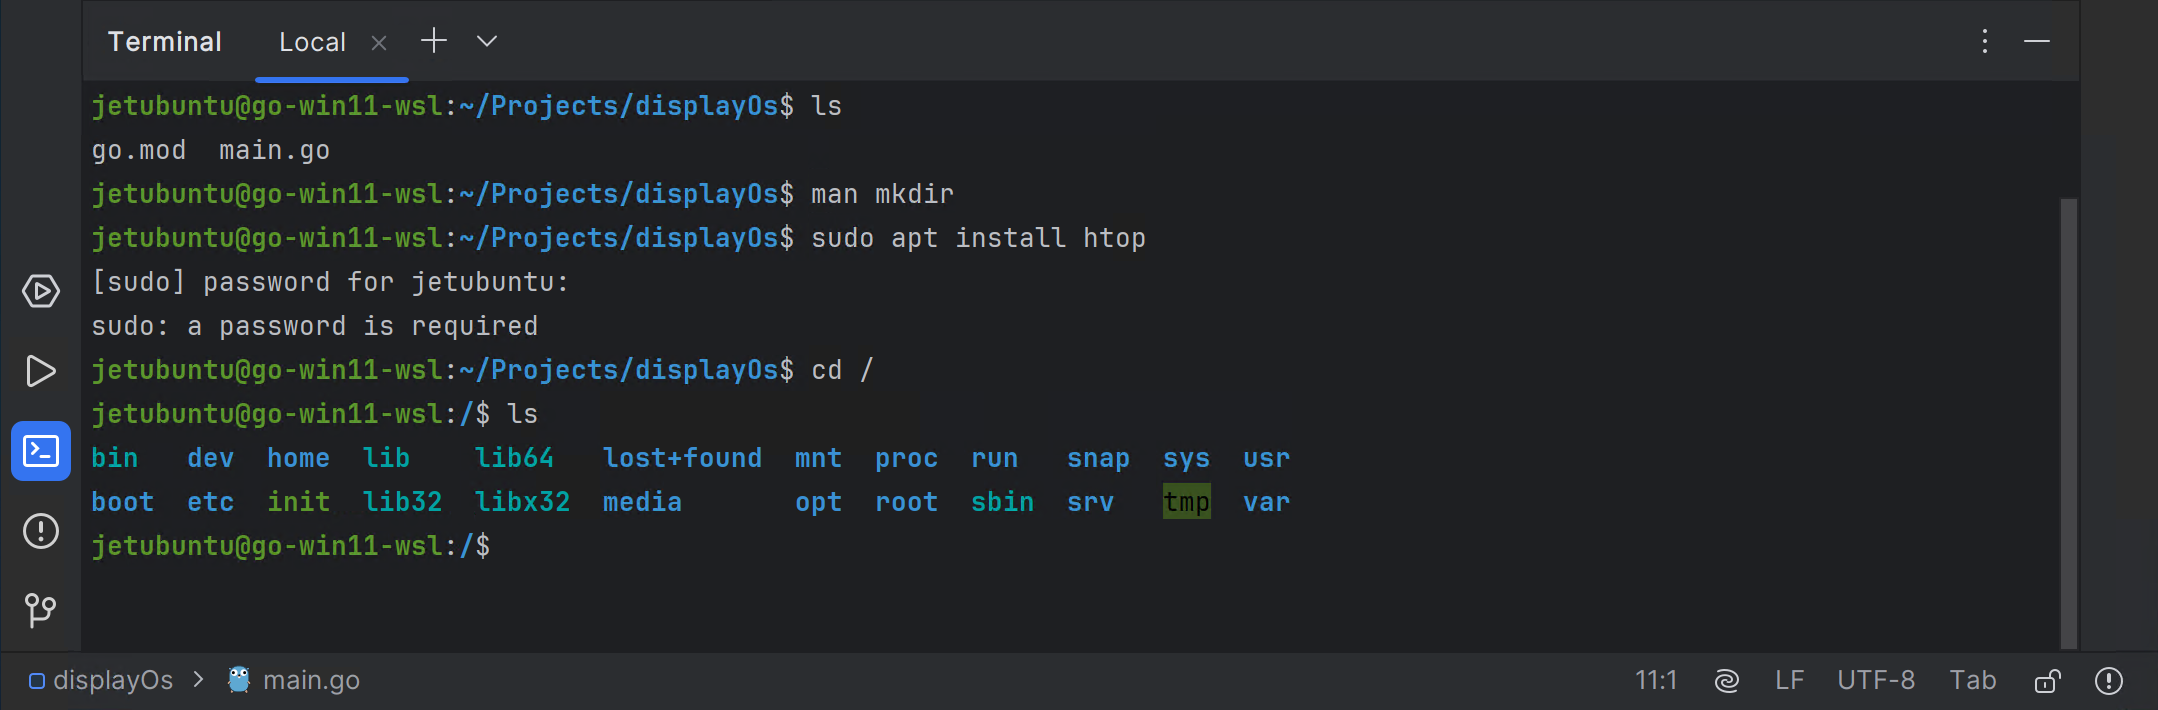This screenshot has height=710, width=2158.
Task: Click the Go gopher icon next to main.go
Action: click(x=238, y=680)
